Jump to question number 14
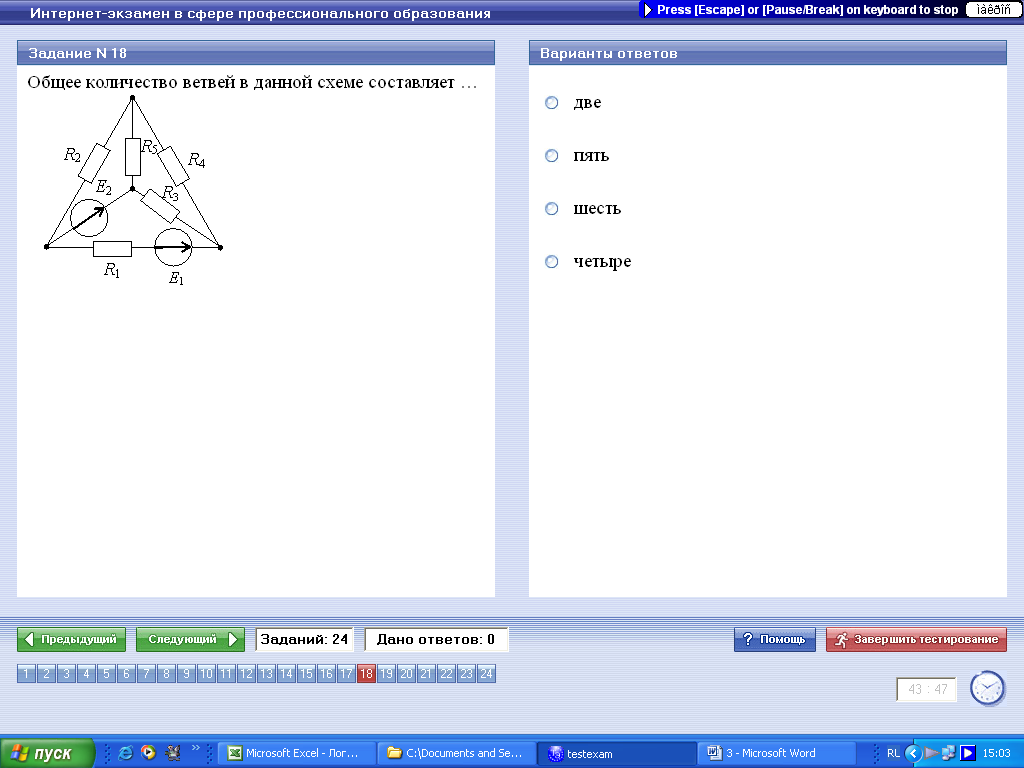 pos(286,673)
